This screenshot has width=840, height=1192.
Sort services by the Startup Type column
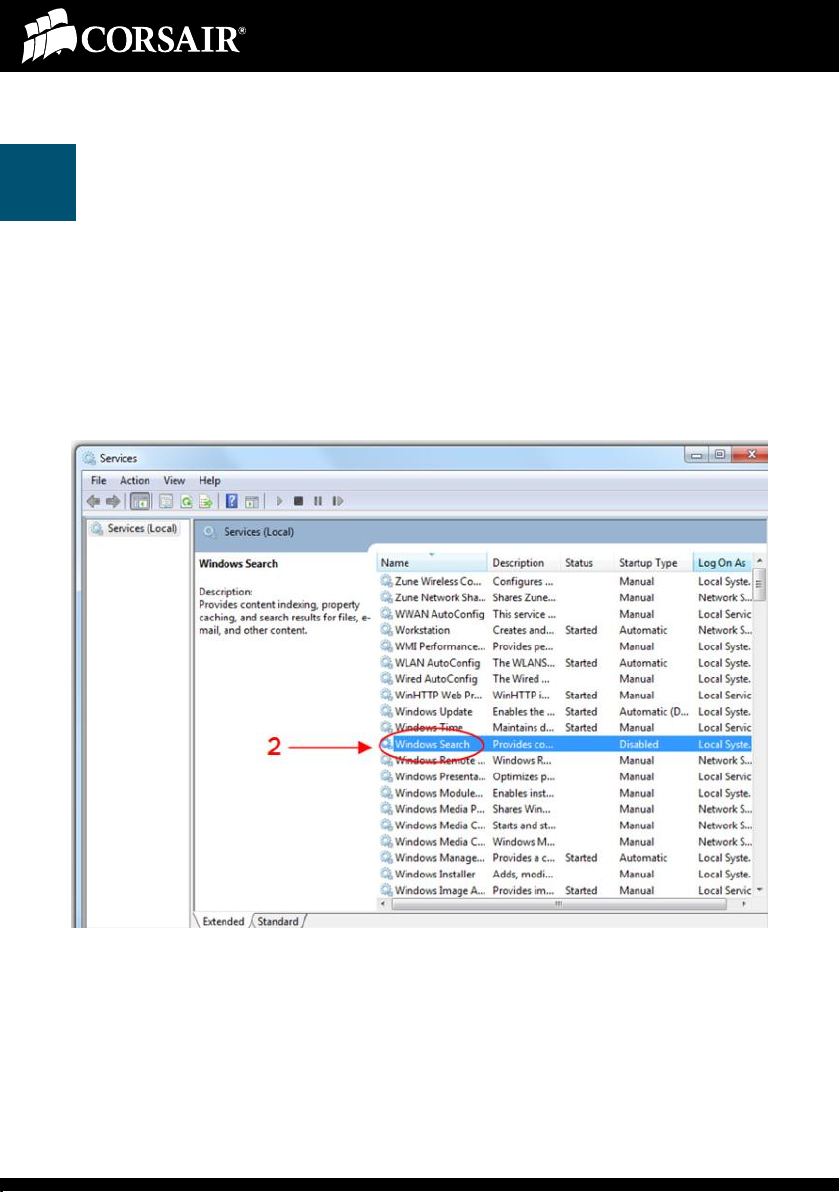pyautogui.click(x=647, y=563)
